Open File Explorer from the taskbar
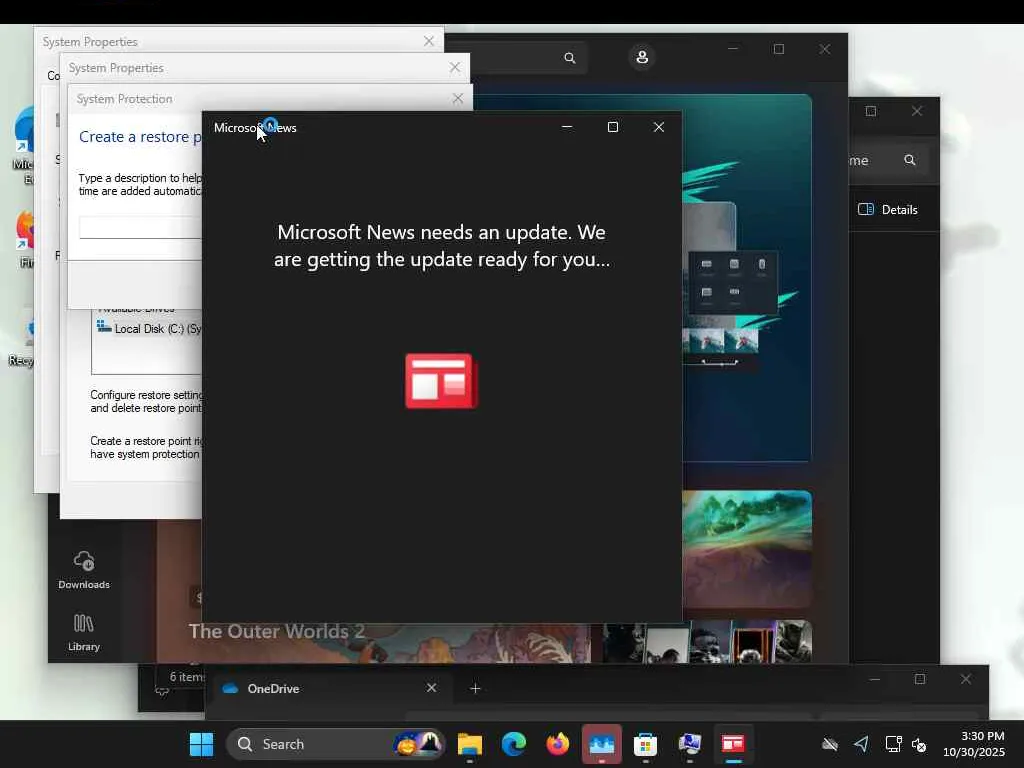The image size is (1024, 768). point(470,744)
